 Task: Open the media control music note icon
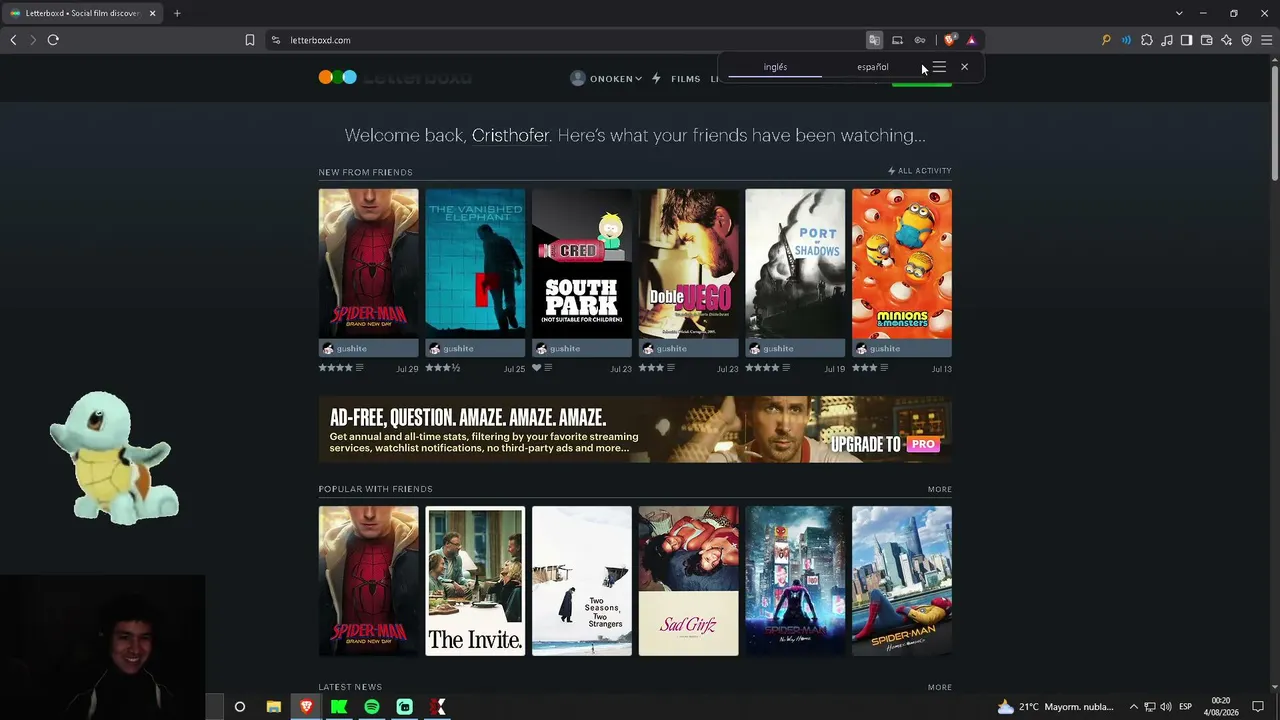coord(1167,40)
